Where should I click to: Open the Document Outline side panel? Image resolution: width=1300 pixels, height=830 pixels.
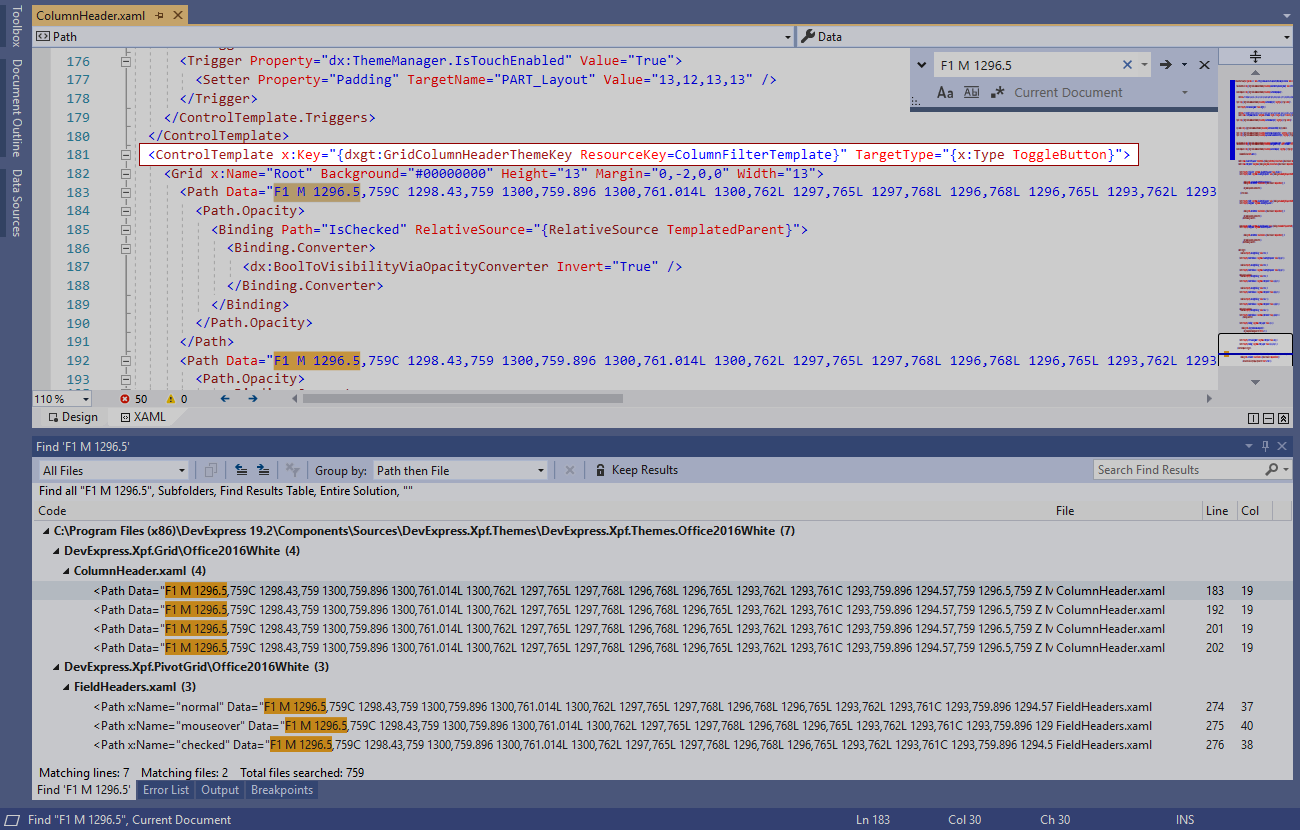pos(15,108)
